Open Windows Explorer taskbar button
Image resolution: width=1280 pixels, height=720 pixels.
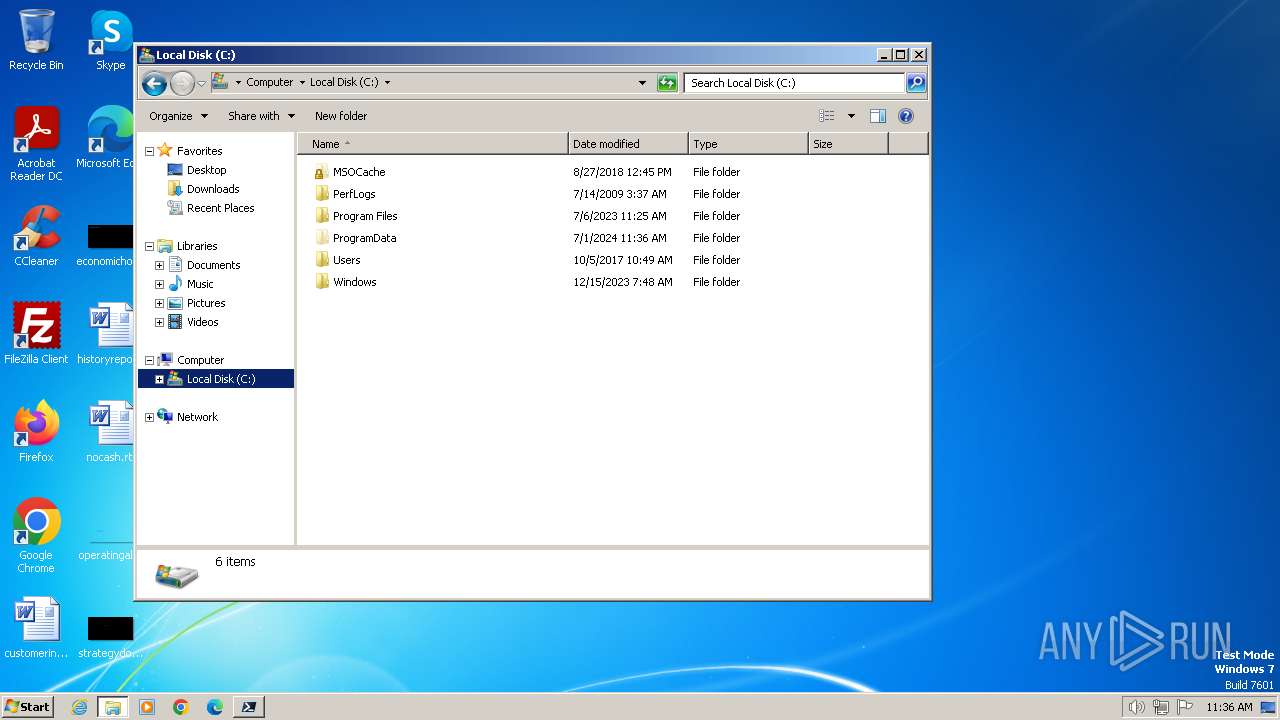point(113,707)
